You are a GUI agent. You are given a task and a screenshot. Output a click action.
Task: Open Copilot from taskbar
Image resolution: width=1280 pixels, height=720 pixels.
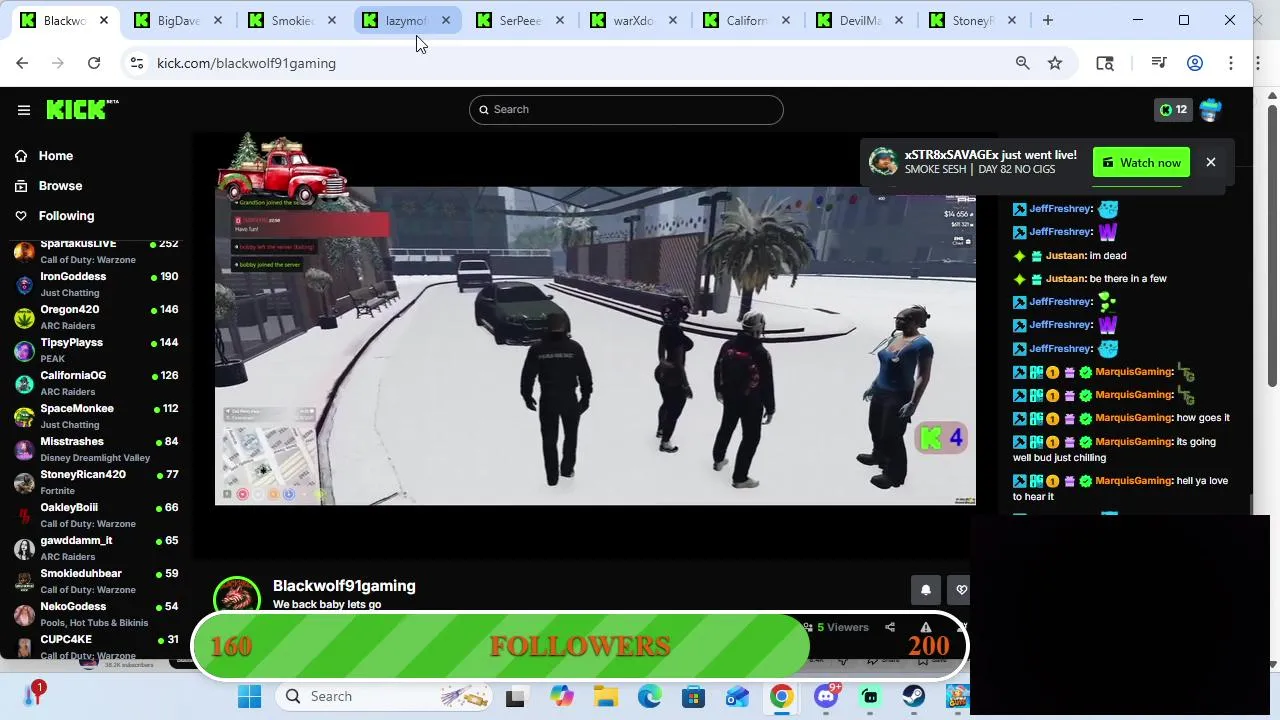coord(561,696)
